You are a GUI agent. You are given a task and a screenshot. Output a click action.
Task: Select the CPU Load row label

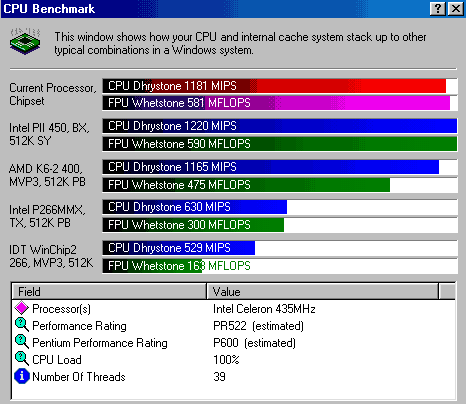tap(57, 360)
